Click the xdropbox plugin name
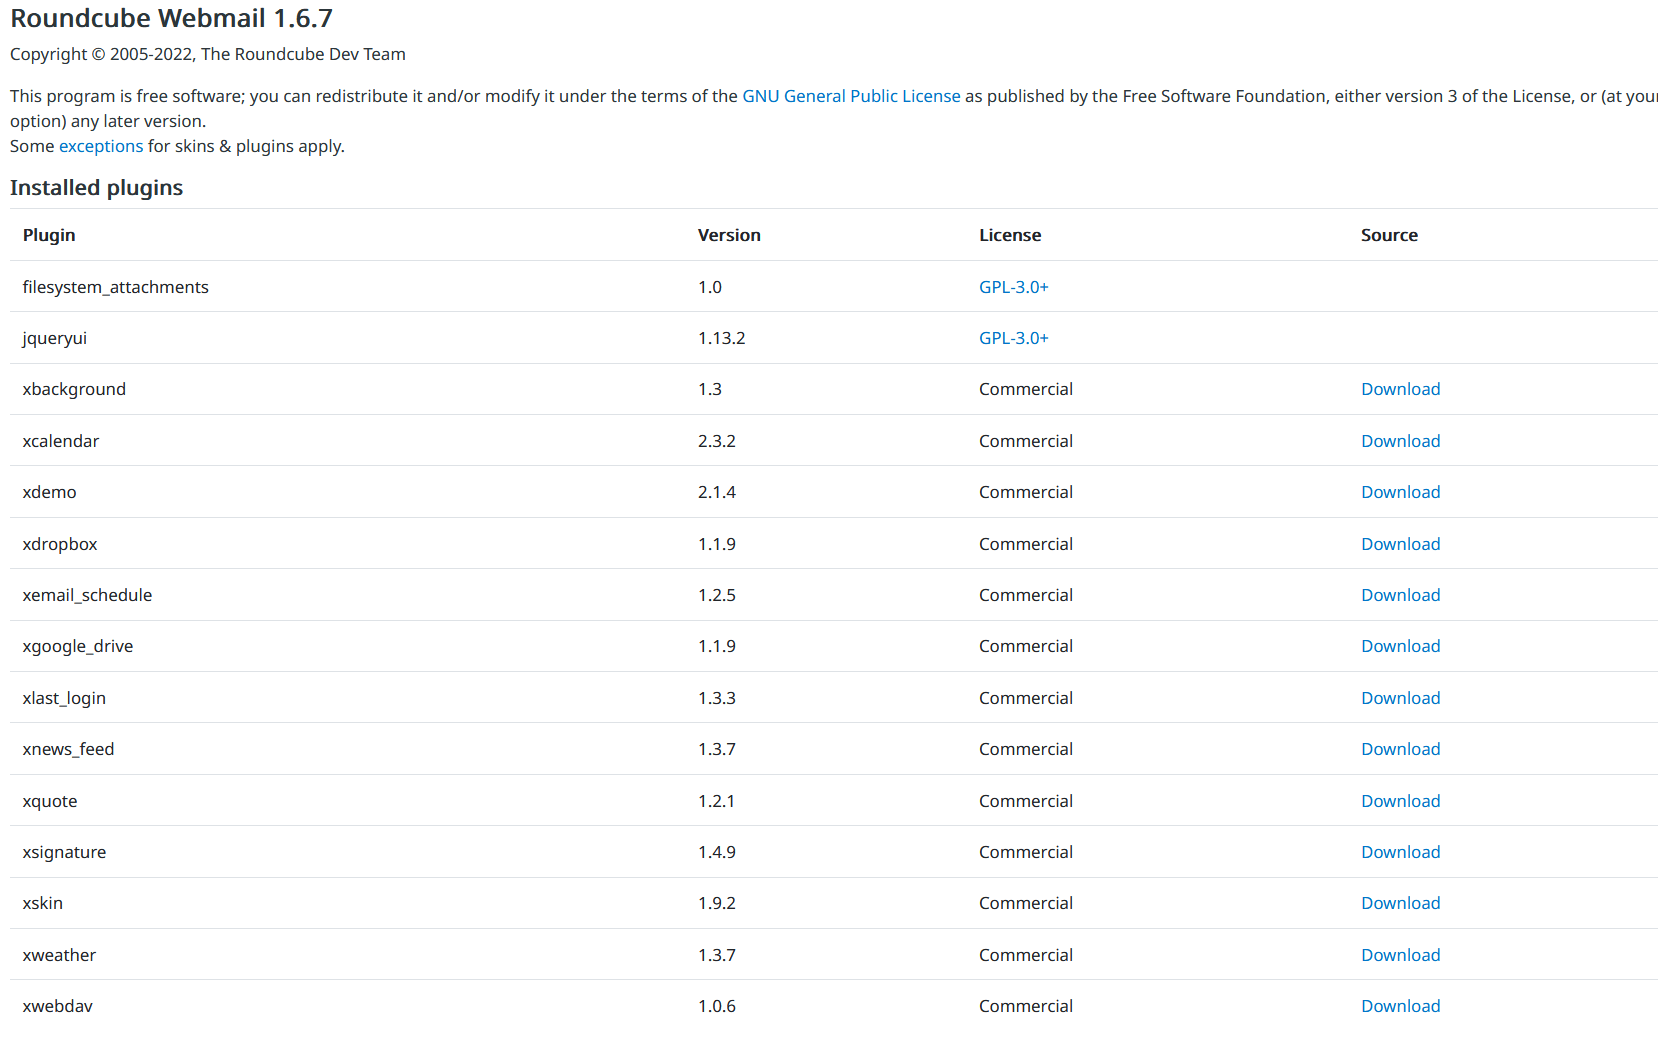Screen dimensions: 1658x1045 60,544
